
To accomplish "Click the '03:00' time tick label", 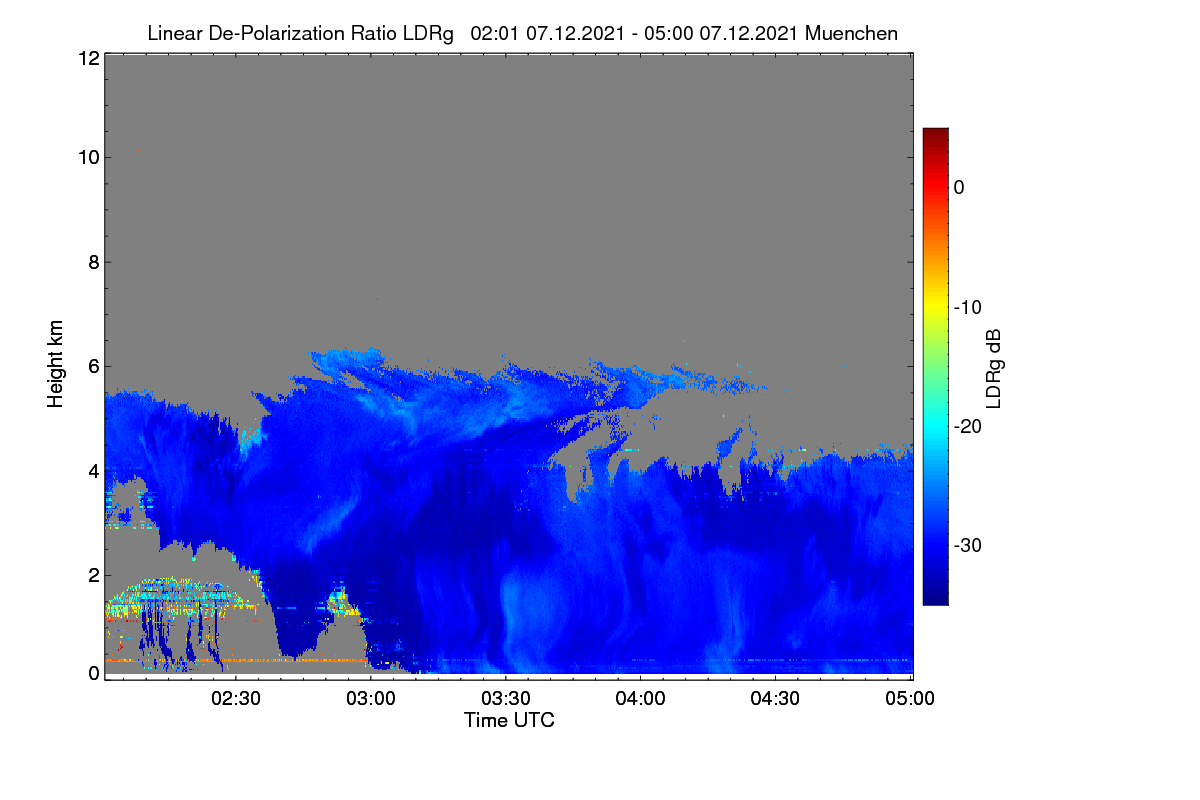I will point(371,698).
